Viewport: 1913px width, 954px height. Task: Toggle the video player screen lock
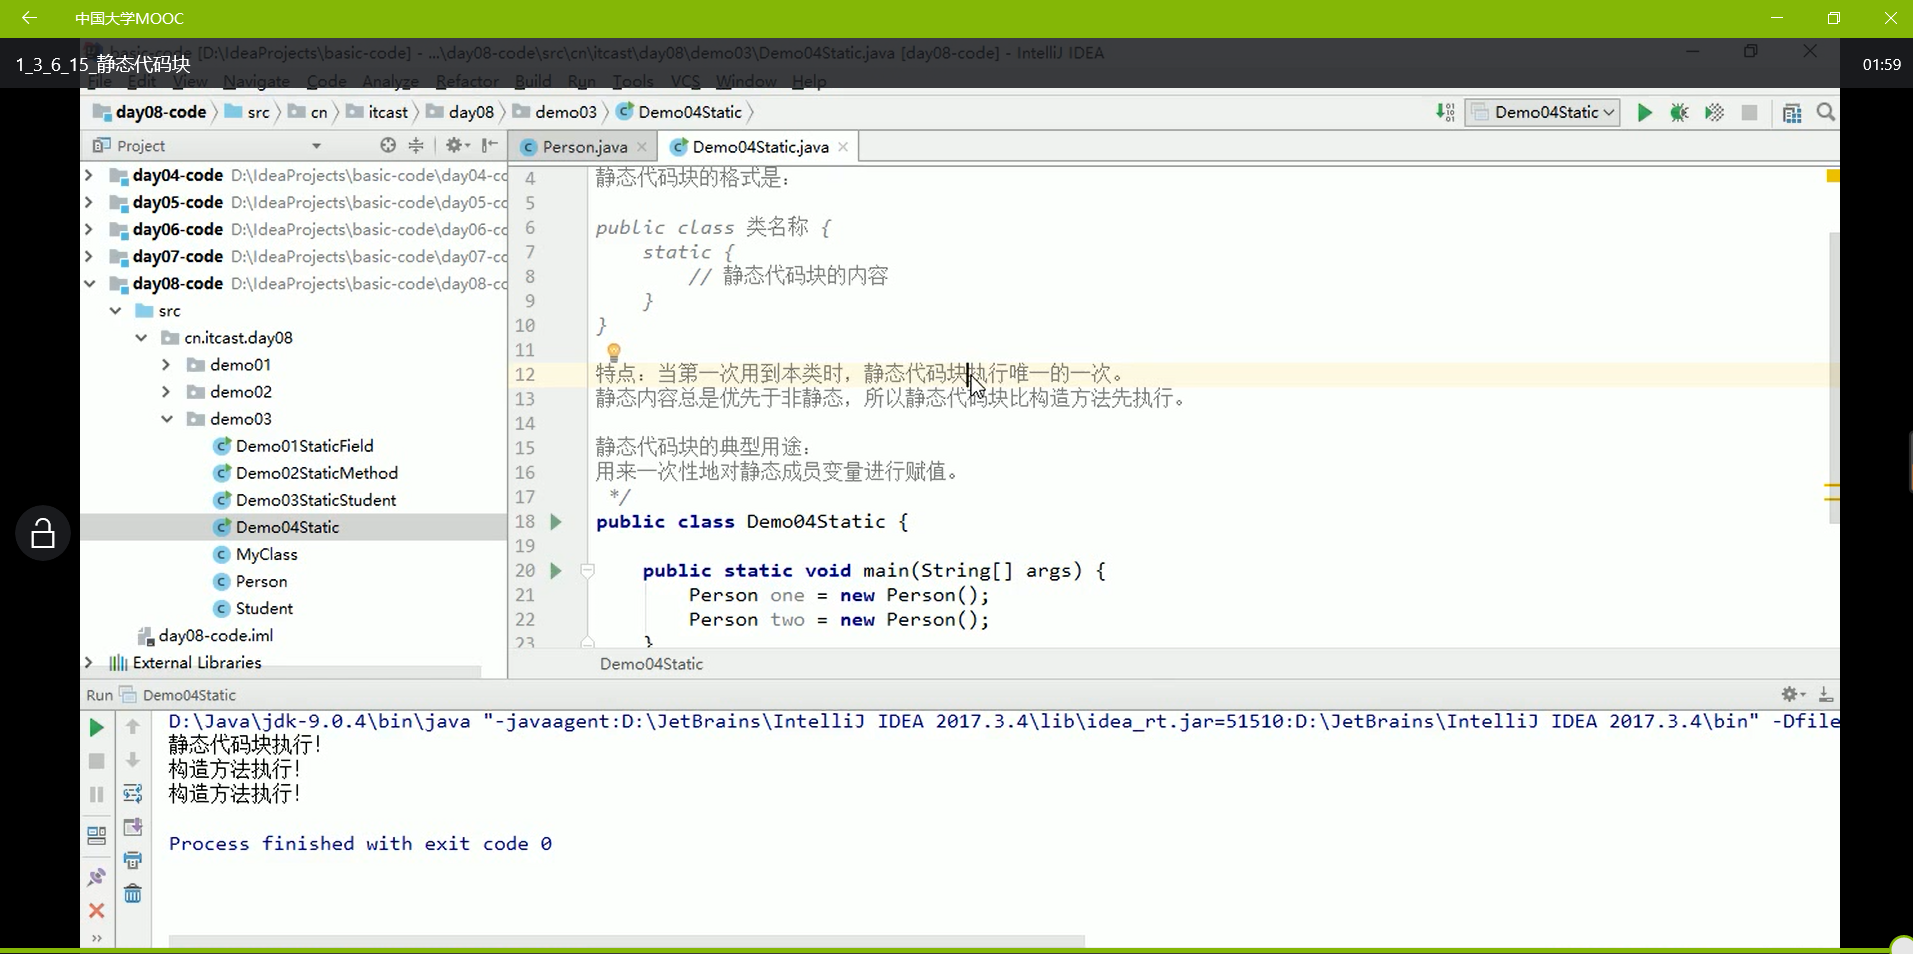pos(42,533)
